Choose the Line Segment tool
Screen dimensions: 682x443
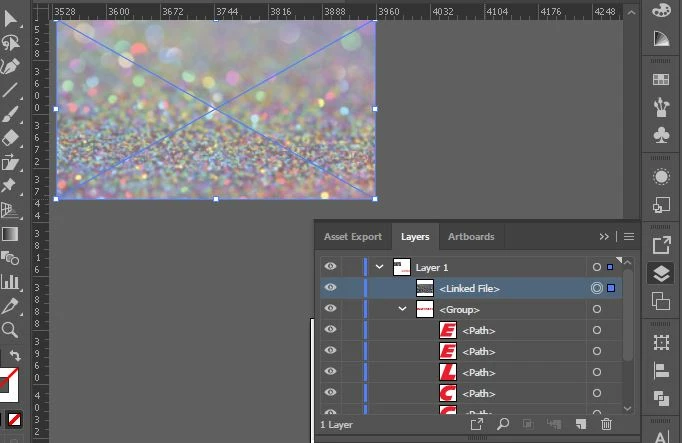[x=10, y=90]
